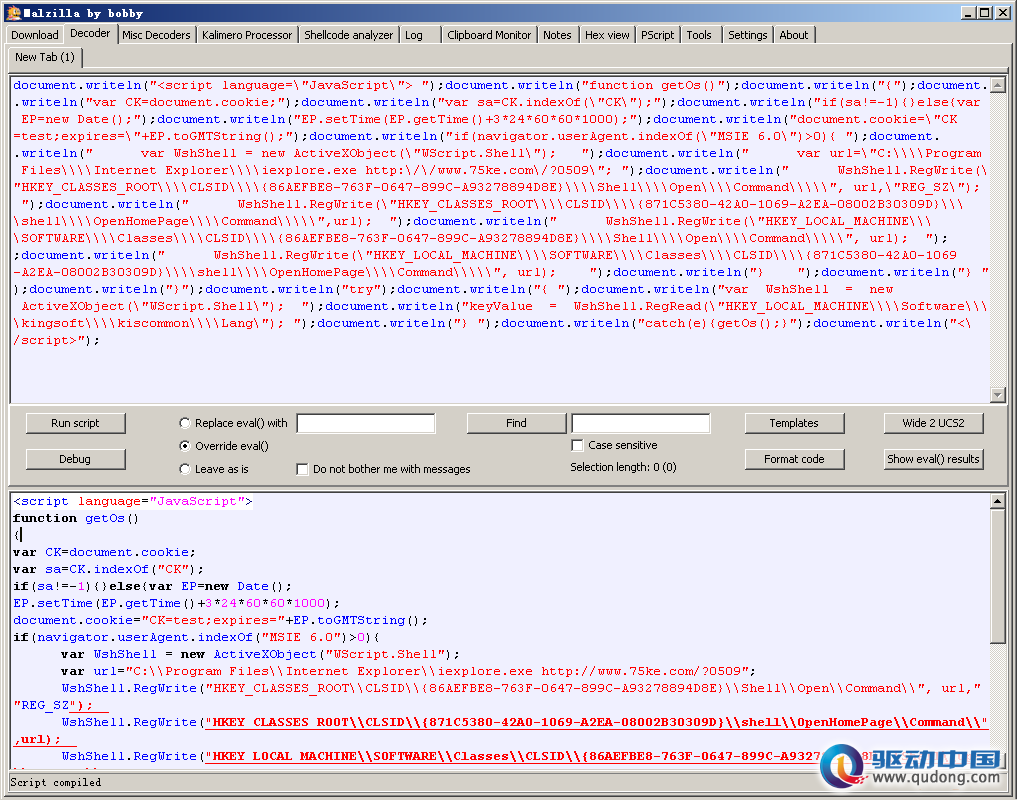Click the 'var sa=CK.indexOf("CK");' output line
The image size is (1017, 801).
108,569
